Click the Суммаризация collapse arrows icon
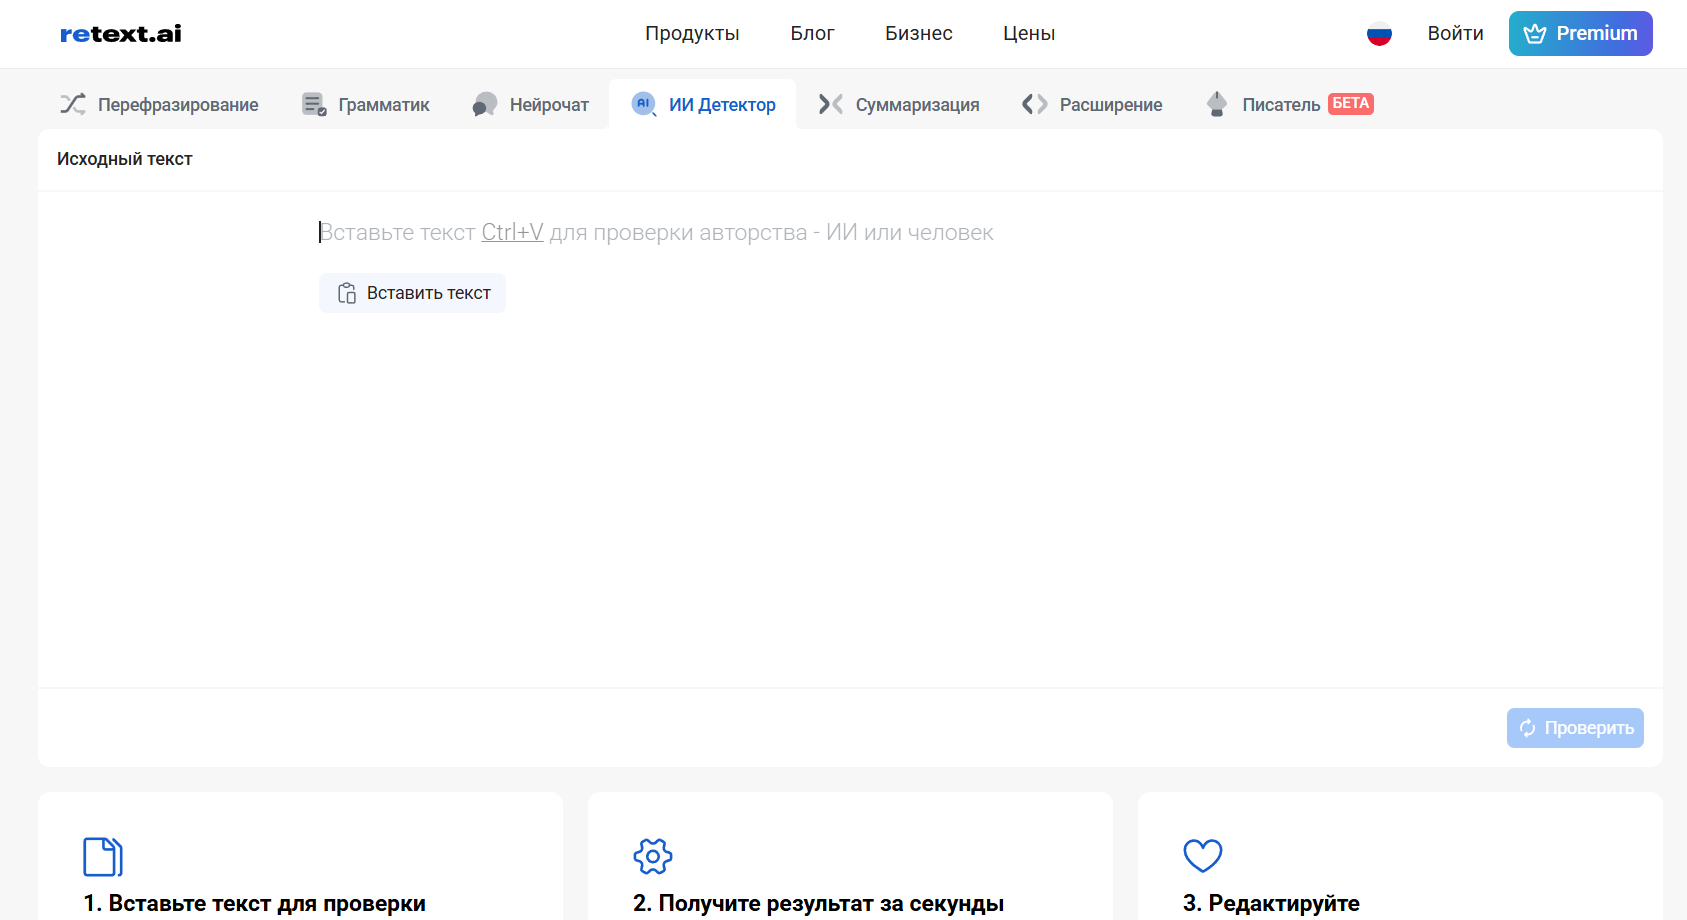Viewport: 1687px width, 920px height. pyautogui.click(x=830, y=104)
